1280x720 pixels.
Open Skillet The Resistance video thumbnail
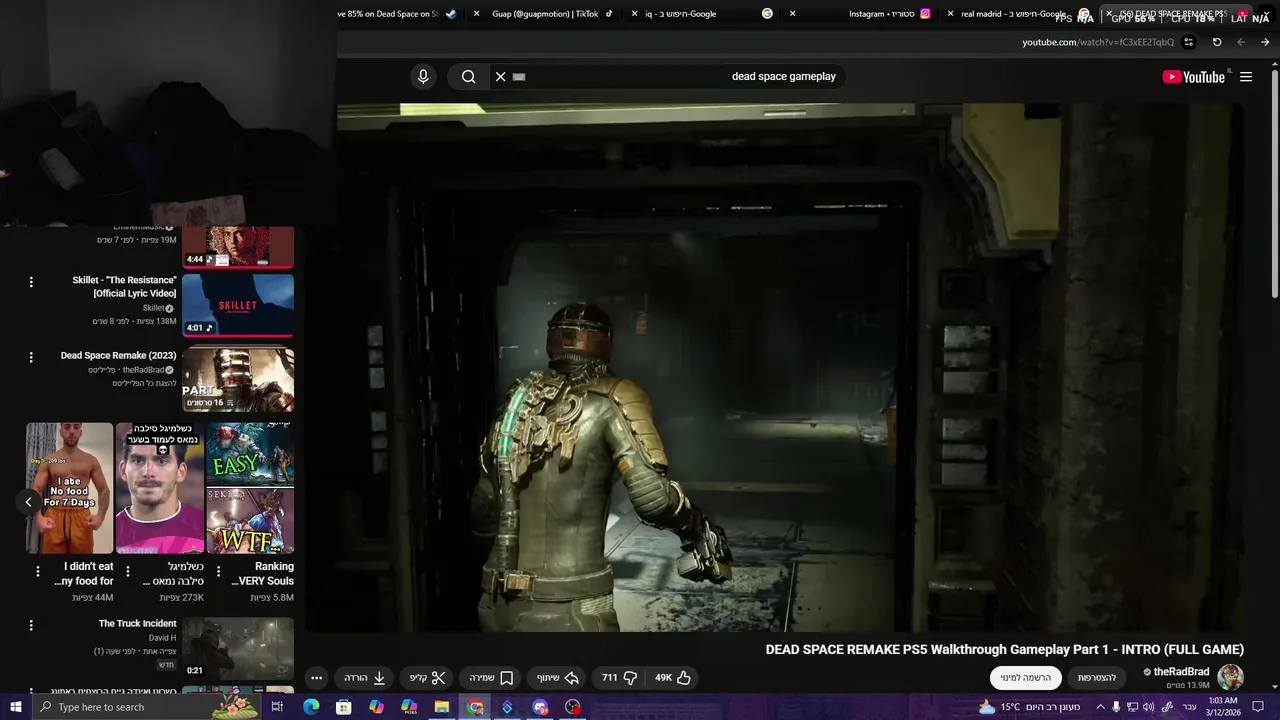coord(238,305)
